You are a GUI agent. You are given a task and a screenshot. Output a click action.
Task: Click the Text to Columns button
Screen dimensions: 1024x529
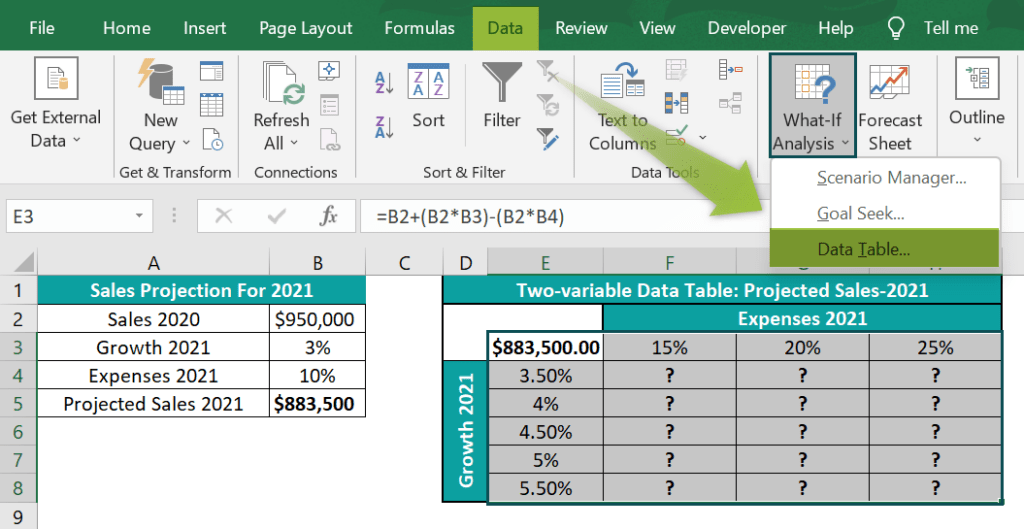[622, 106]
